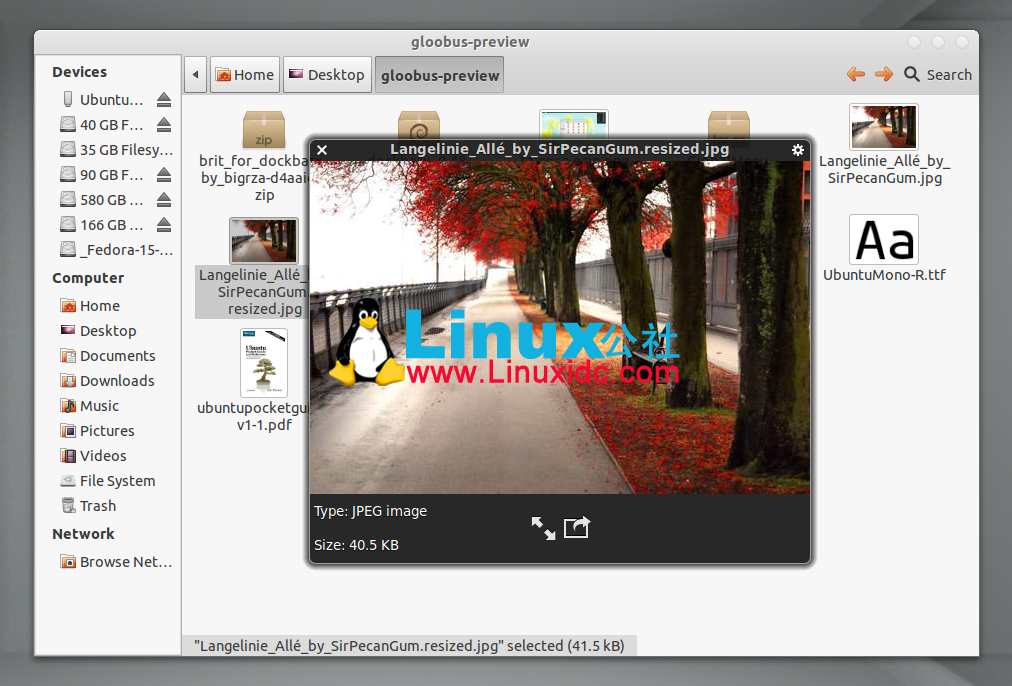Viewport: 1012px width, 686px height.
Task: Navigate to Home in path bar
Action: point(244,75)
